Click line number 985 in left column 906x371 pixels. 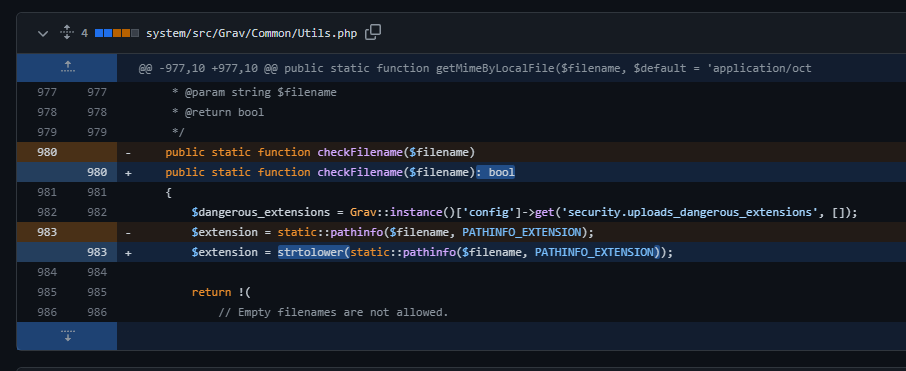point(47,292)
